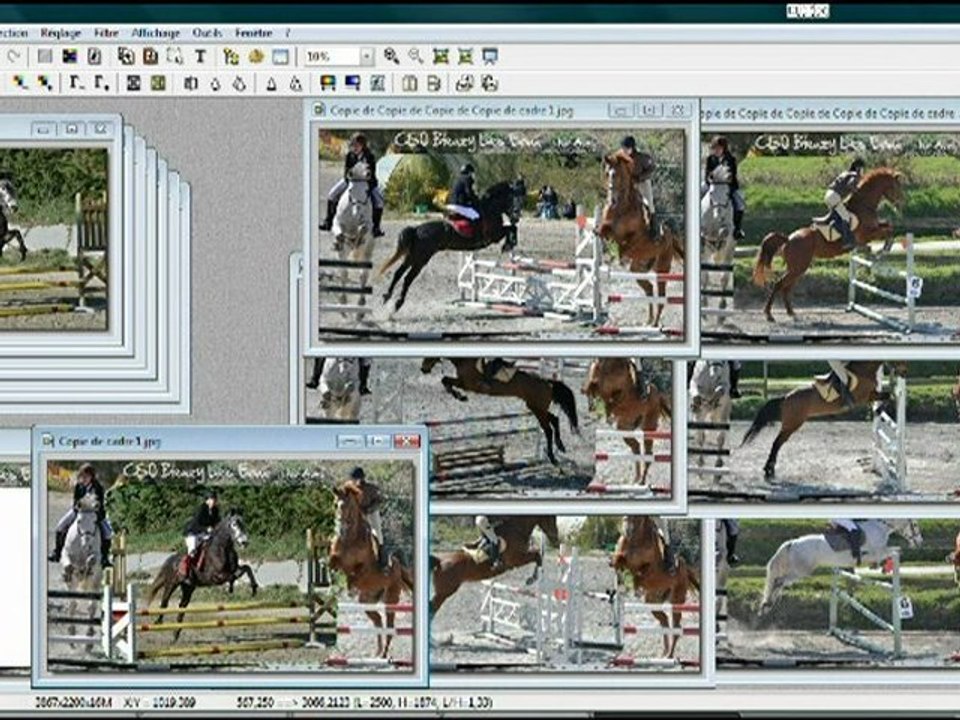This screenshot has height=720, width=960.
Task: Flip image horizontally icon
Action: tap(410, 83)
